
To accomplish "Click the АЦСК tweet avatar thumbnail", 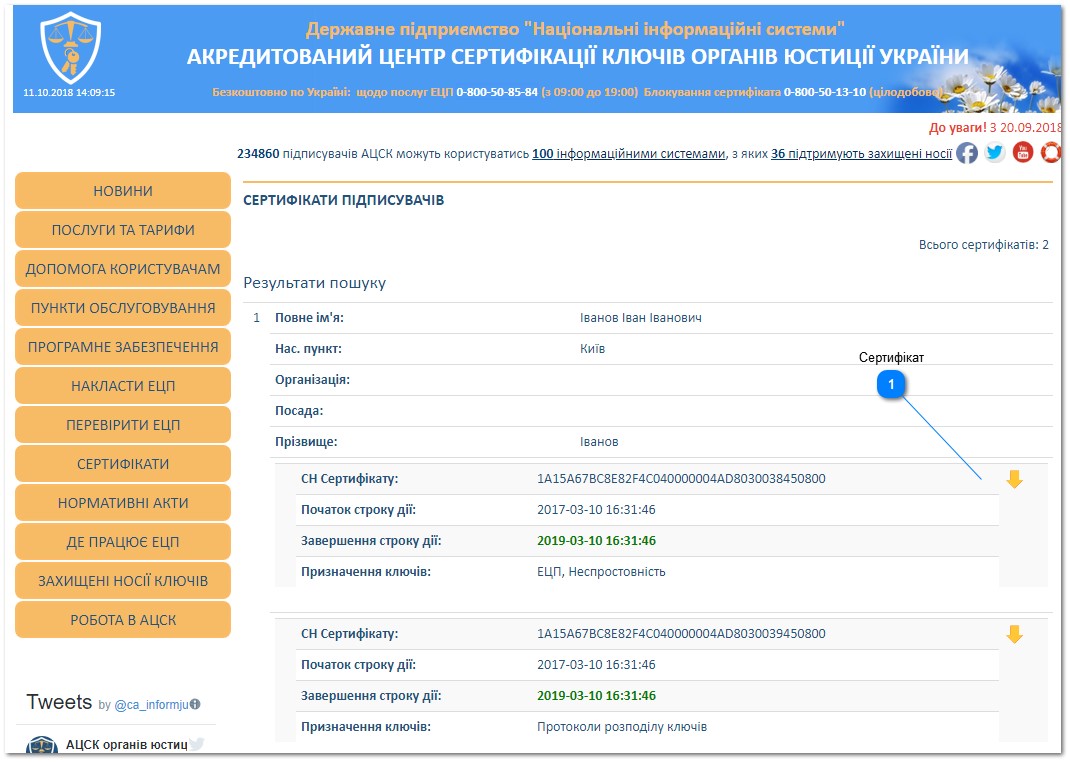I will 41,746.
